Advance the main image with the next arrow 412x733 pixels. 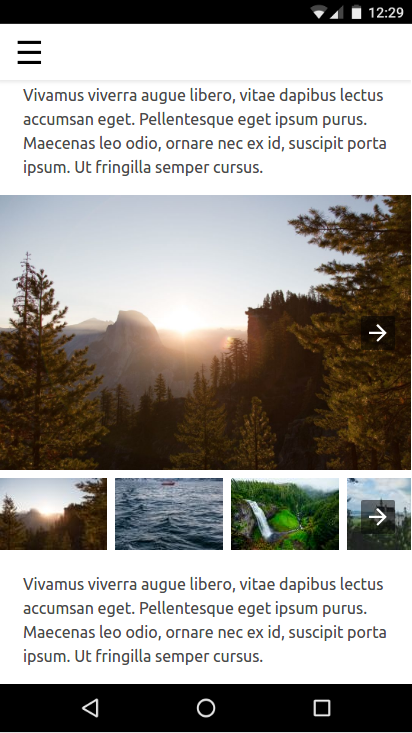coord(378,333)
